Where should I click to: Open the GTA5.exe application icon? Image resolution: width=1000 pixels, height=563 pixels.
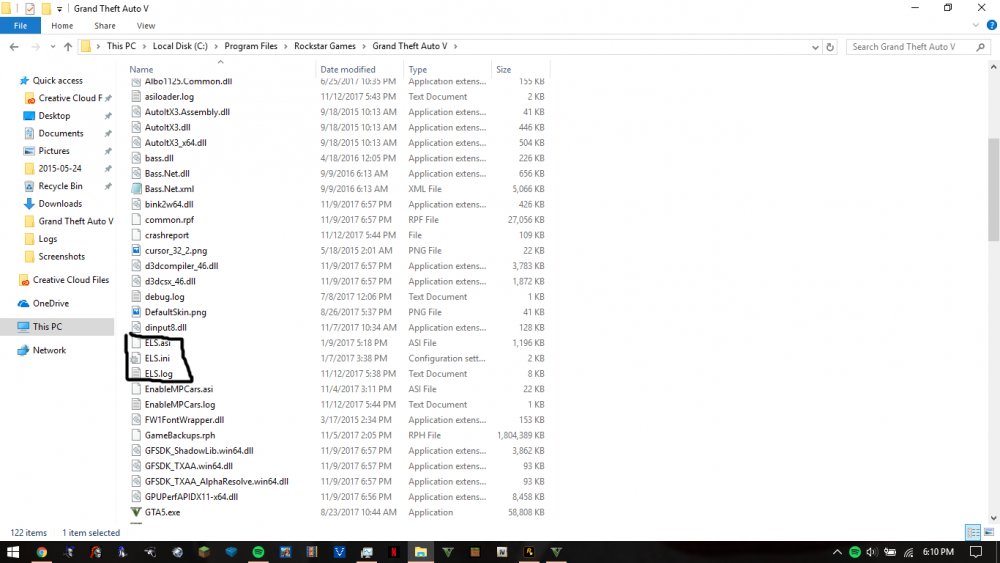click(136, 512)
